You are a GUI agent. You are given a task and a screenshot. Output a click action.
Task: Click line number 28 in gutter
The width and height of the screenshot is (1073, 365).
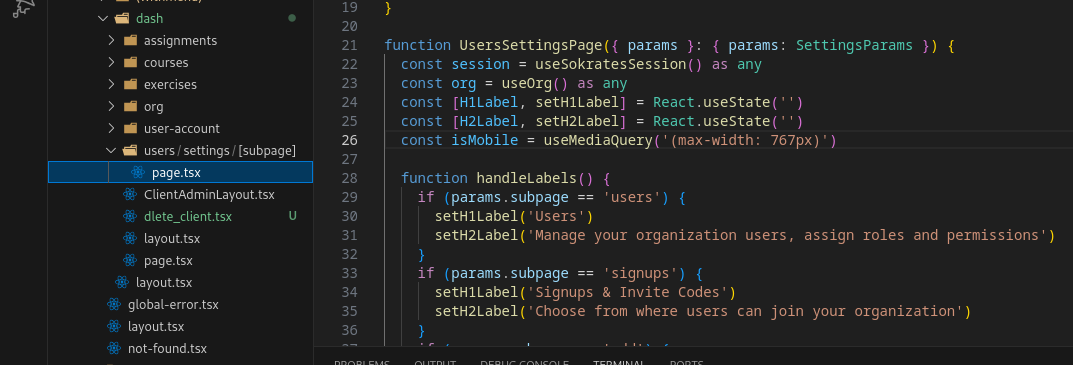coord(349,178)
